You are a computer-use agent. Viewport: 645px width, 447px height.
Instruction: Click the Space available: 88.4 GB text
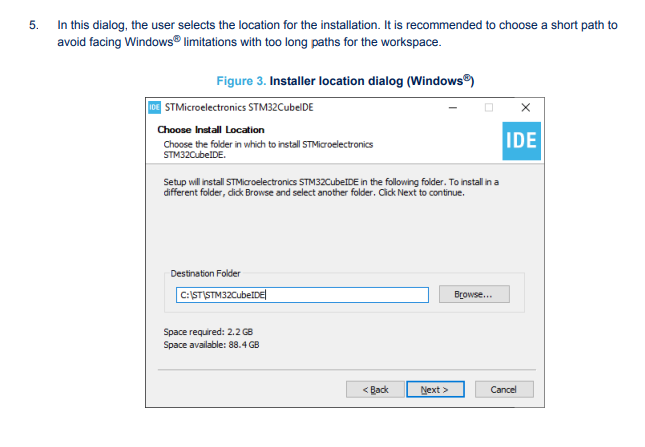tap(211, 344)
